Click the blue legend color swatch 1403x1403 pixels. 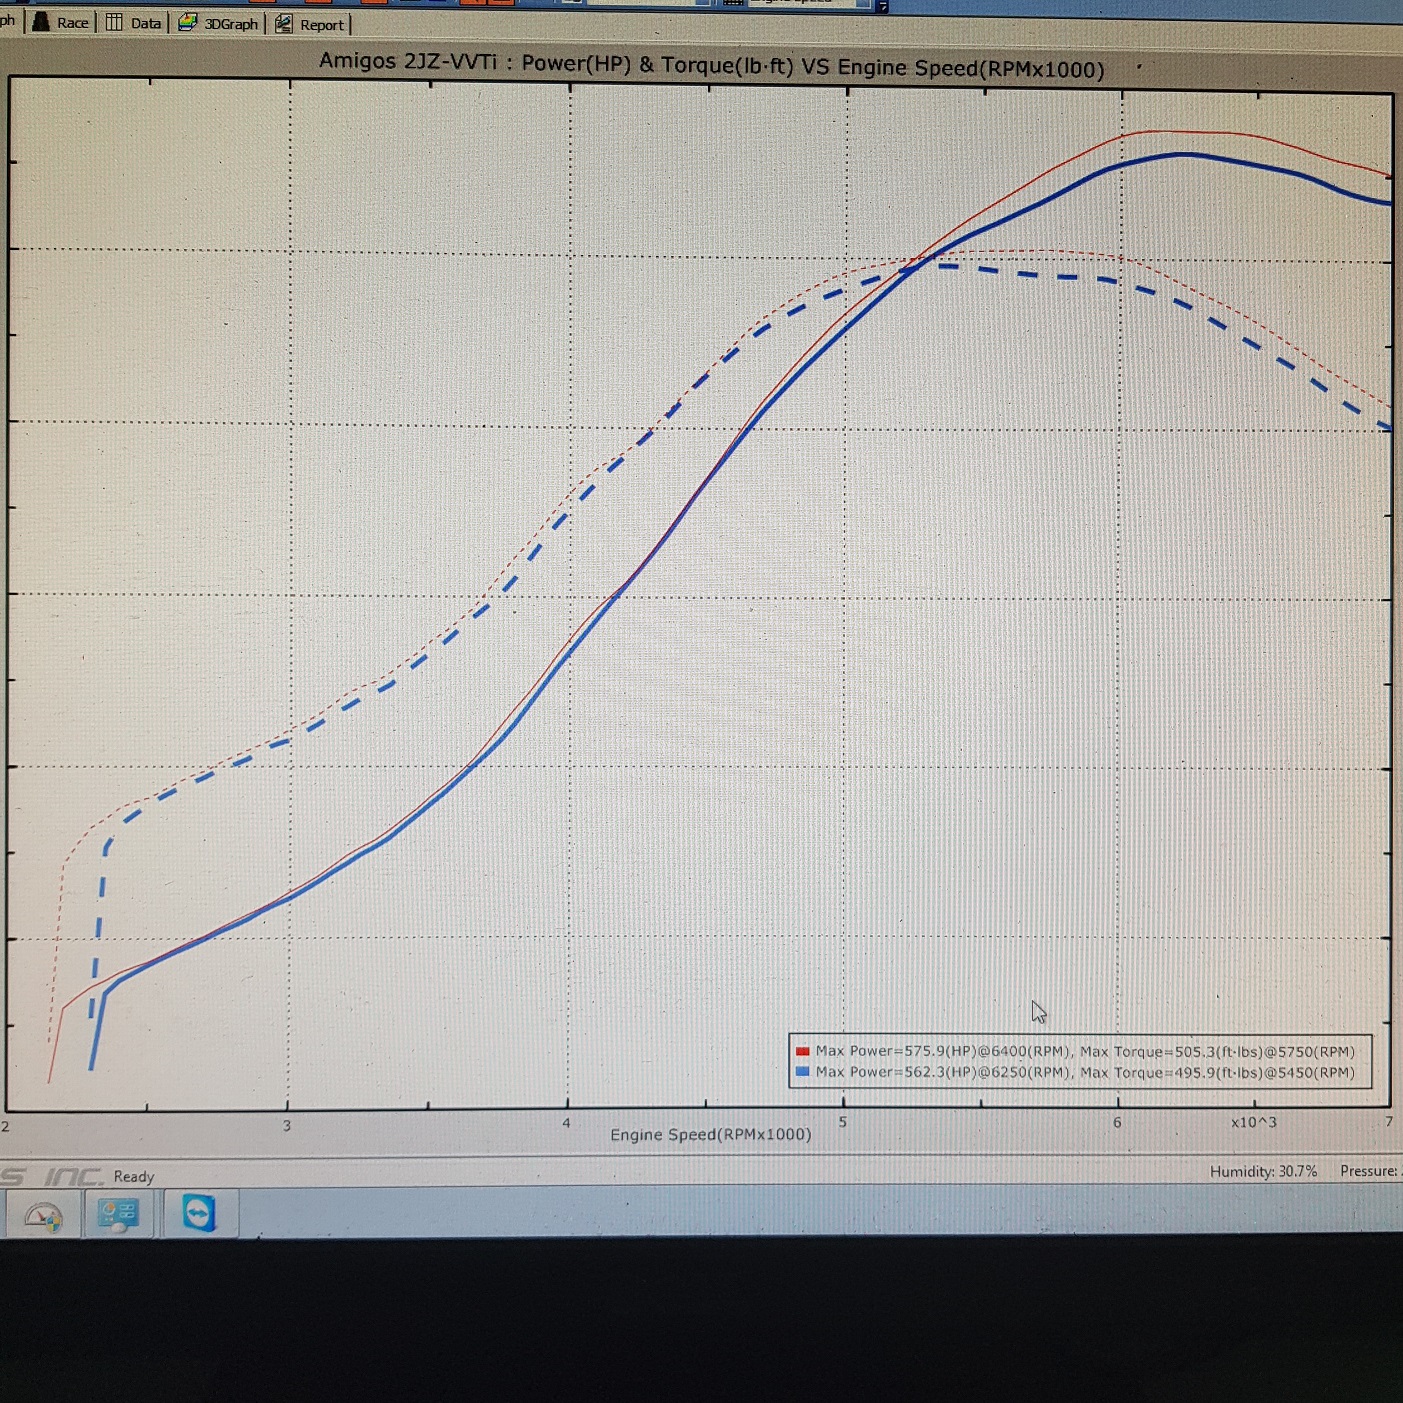pos(802,1071)
